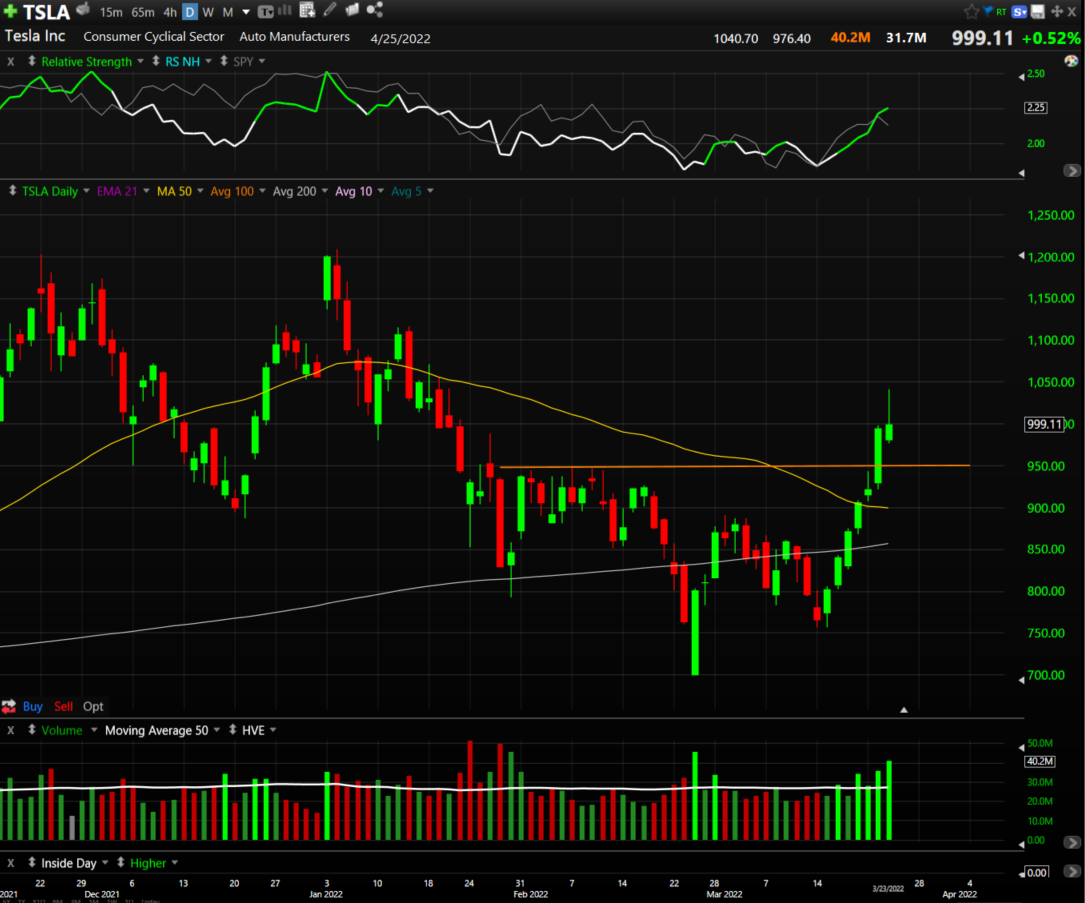1085x903 pixels.
Task: Close the Volume pane with X
Action: [x=10, y=730]
